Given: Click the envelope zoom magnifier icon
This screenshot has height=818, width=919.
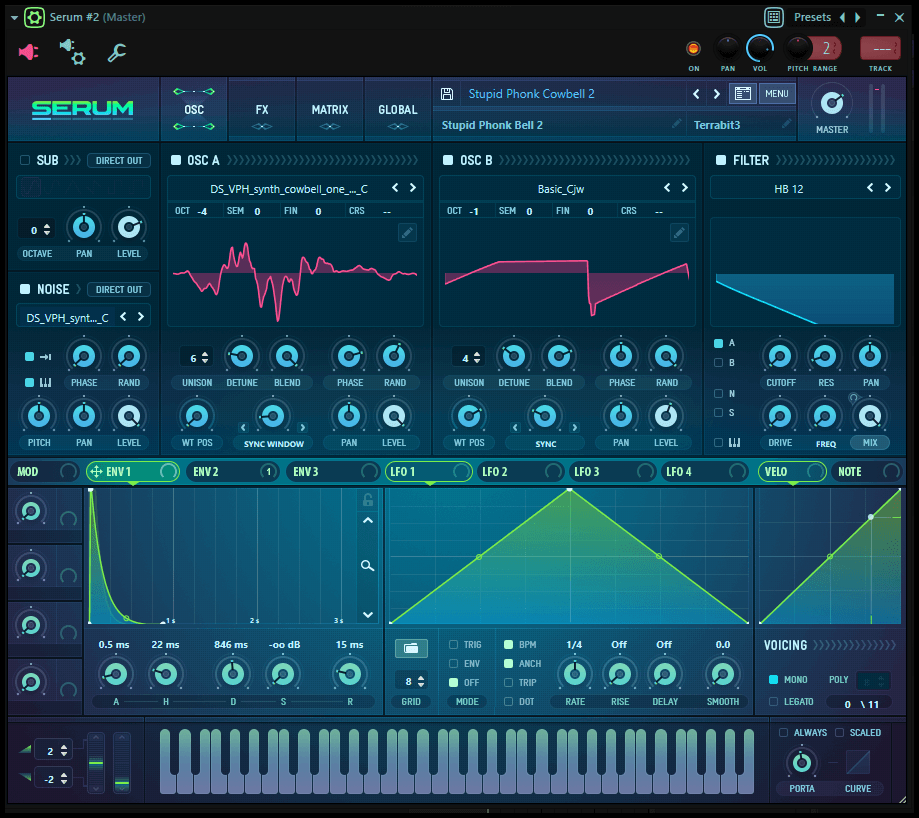Looking at the screenshot, I should pyautogui.click(x=368, y=566).
